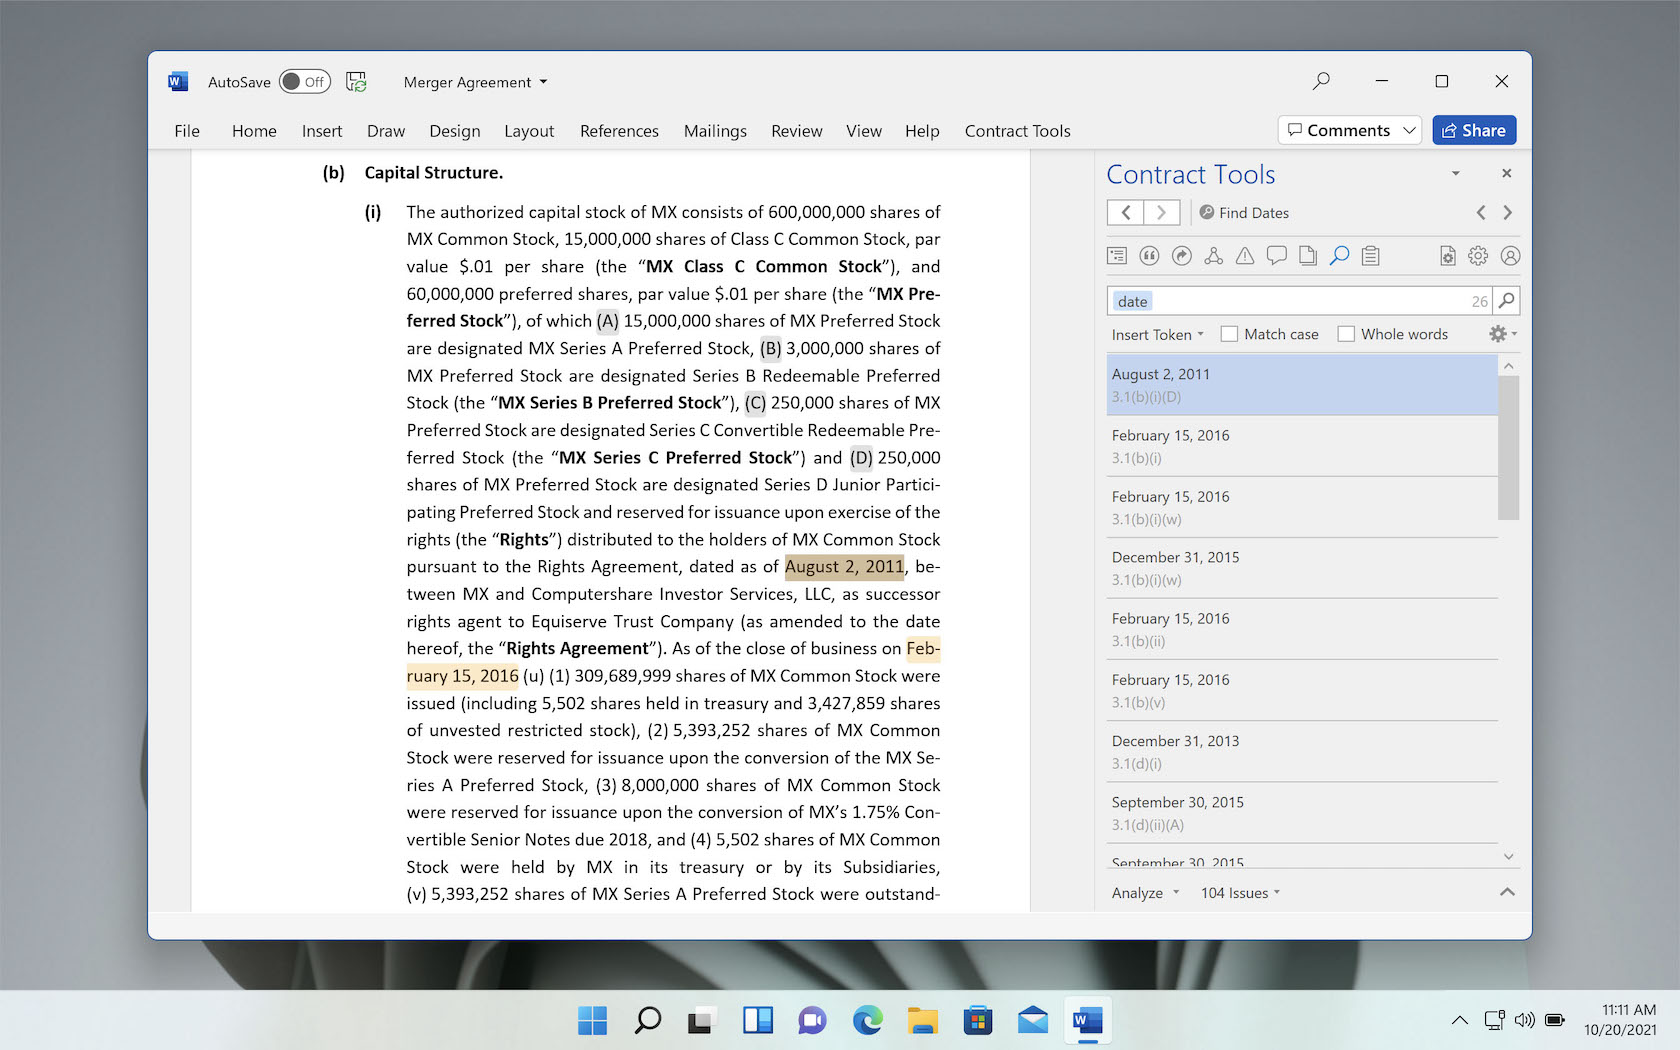Viewport: 1680px width, 1050px height.
Task: Click the Word title bar search magnifier
Action: [1321, 81]
